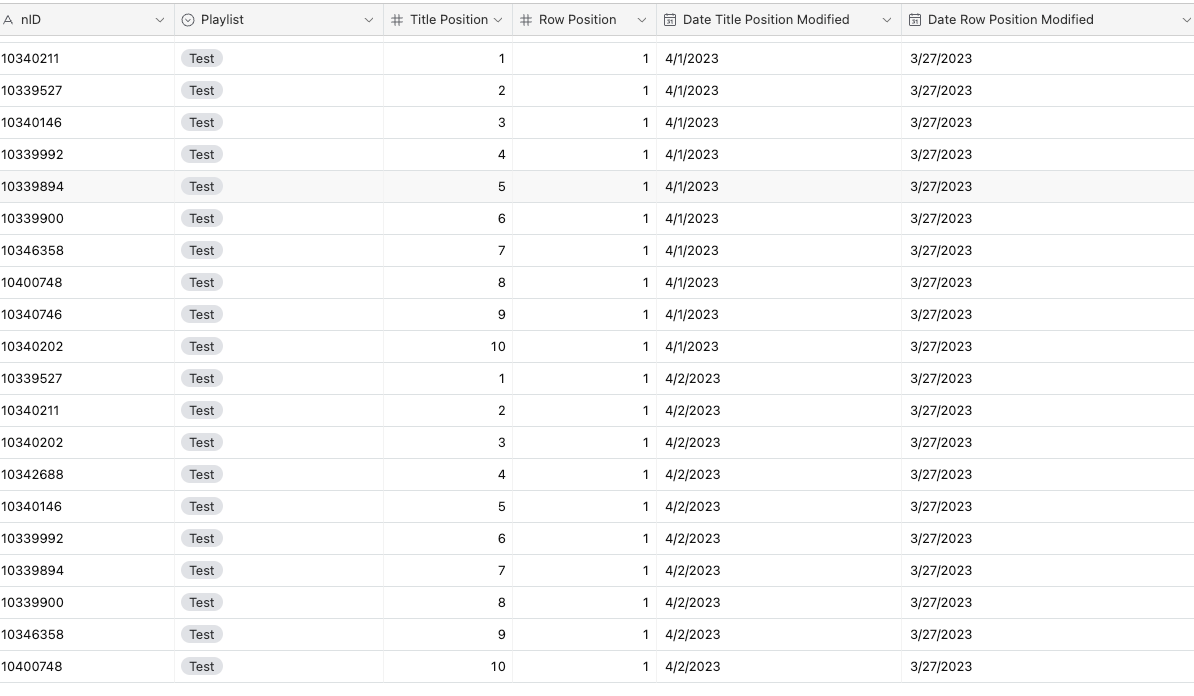Click Title Position 5 in row 10339894 dated 4/1/2023
The image size is (1194, 696).
[x=501, y=187]
